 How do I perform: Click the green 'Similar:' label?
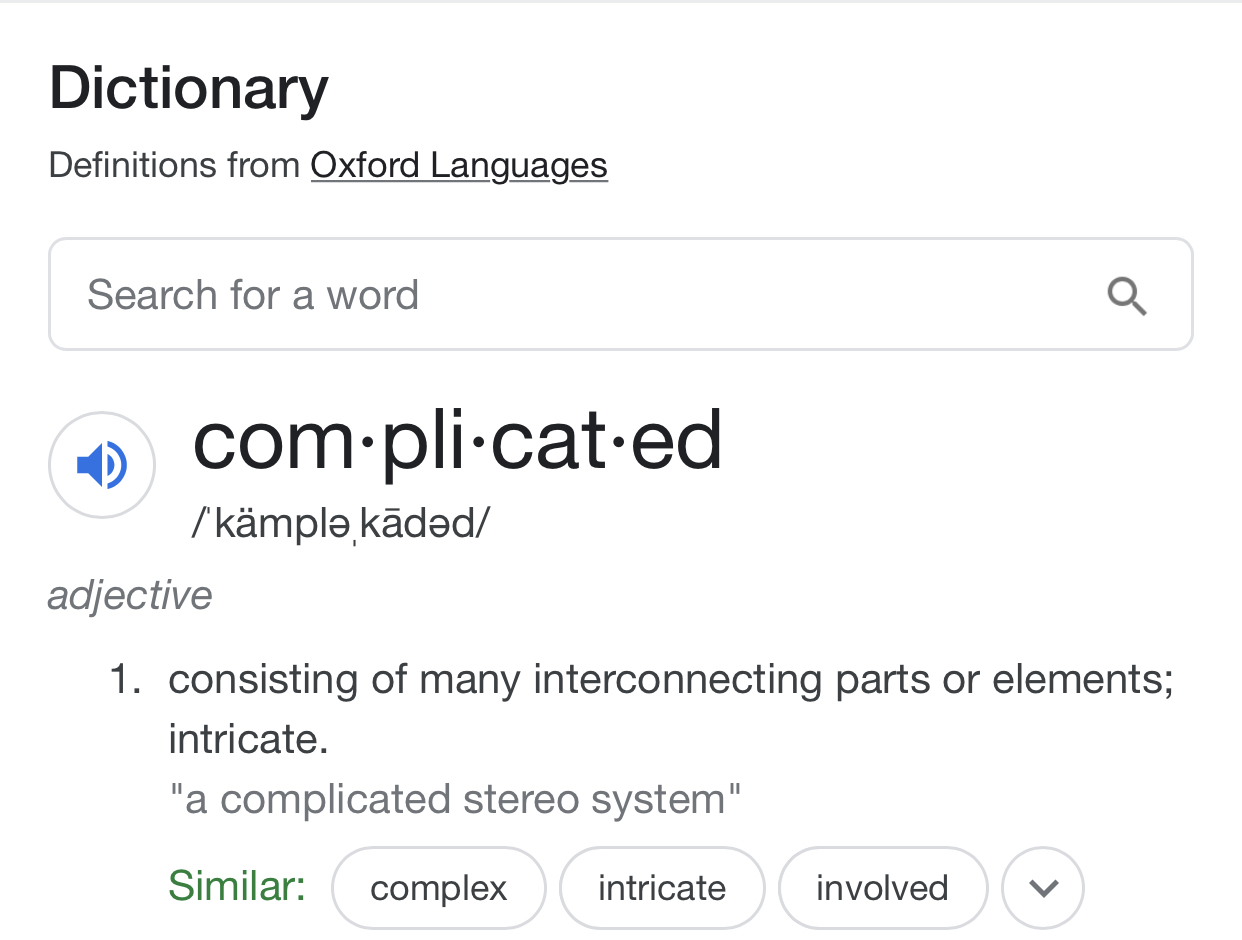point(237,886)
